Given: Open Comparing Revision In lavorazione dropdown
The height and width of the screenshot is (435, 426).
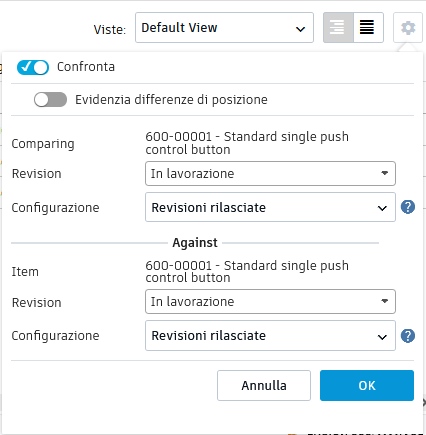Looking at the screenshot, I should click(270, 174).
